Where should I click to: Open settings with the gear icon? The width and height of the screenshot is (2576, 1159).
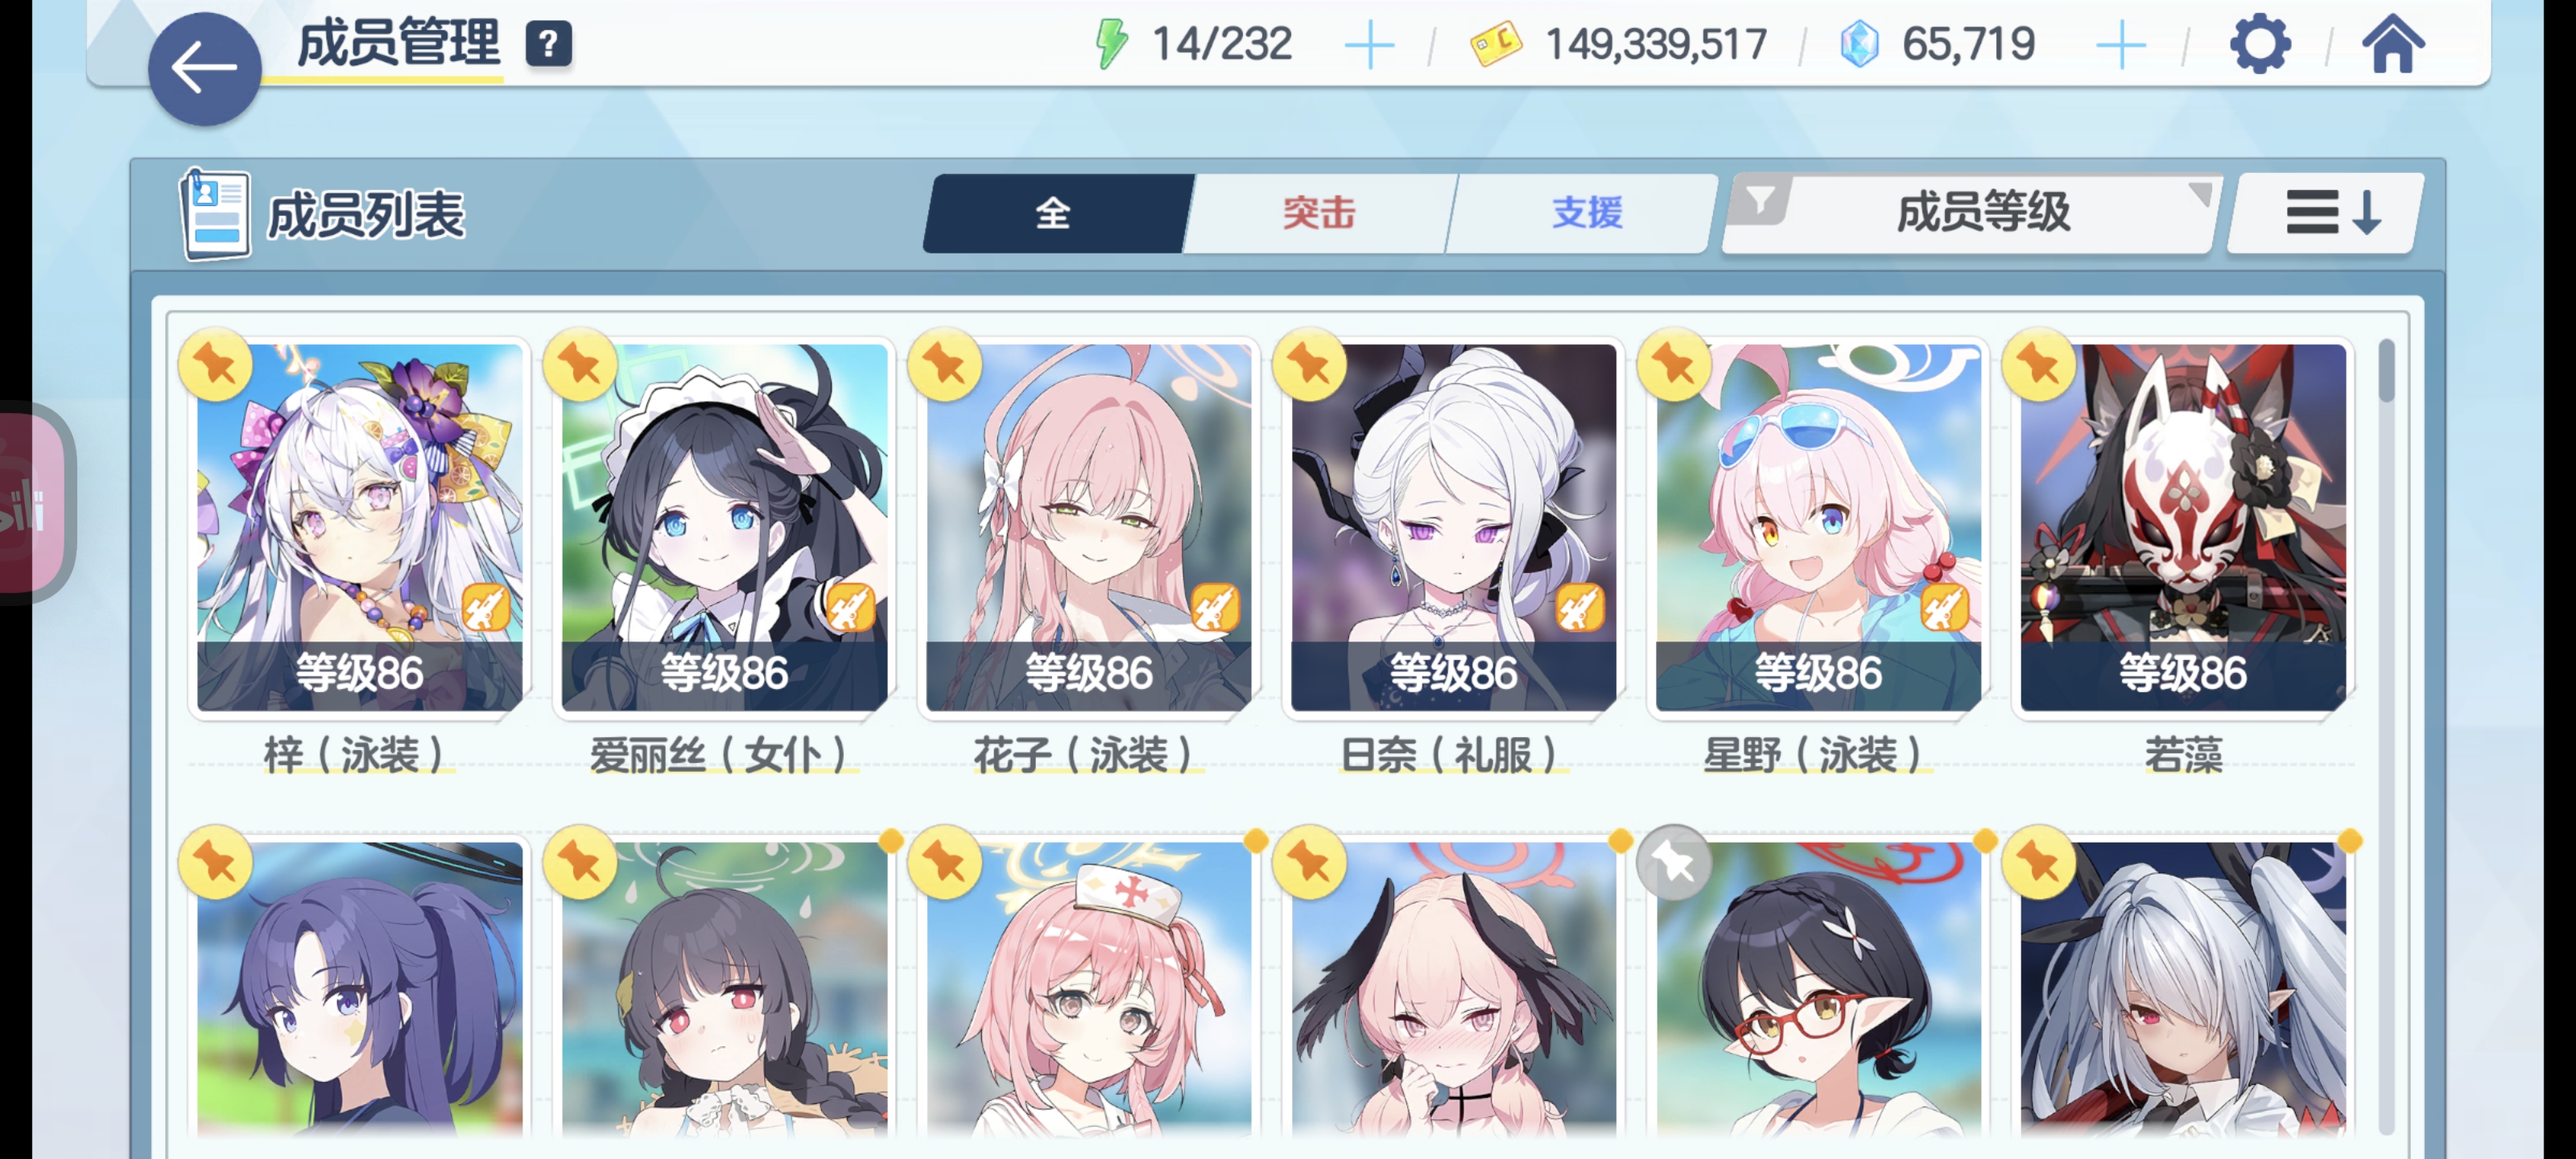tap(2260, 44)
